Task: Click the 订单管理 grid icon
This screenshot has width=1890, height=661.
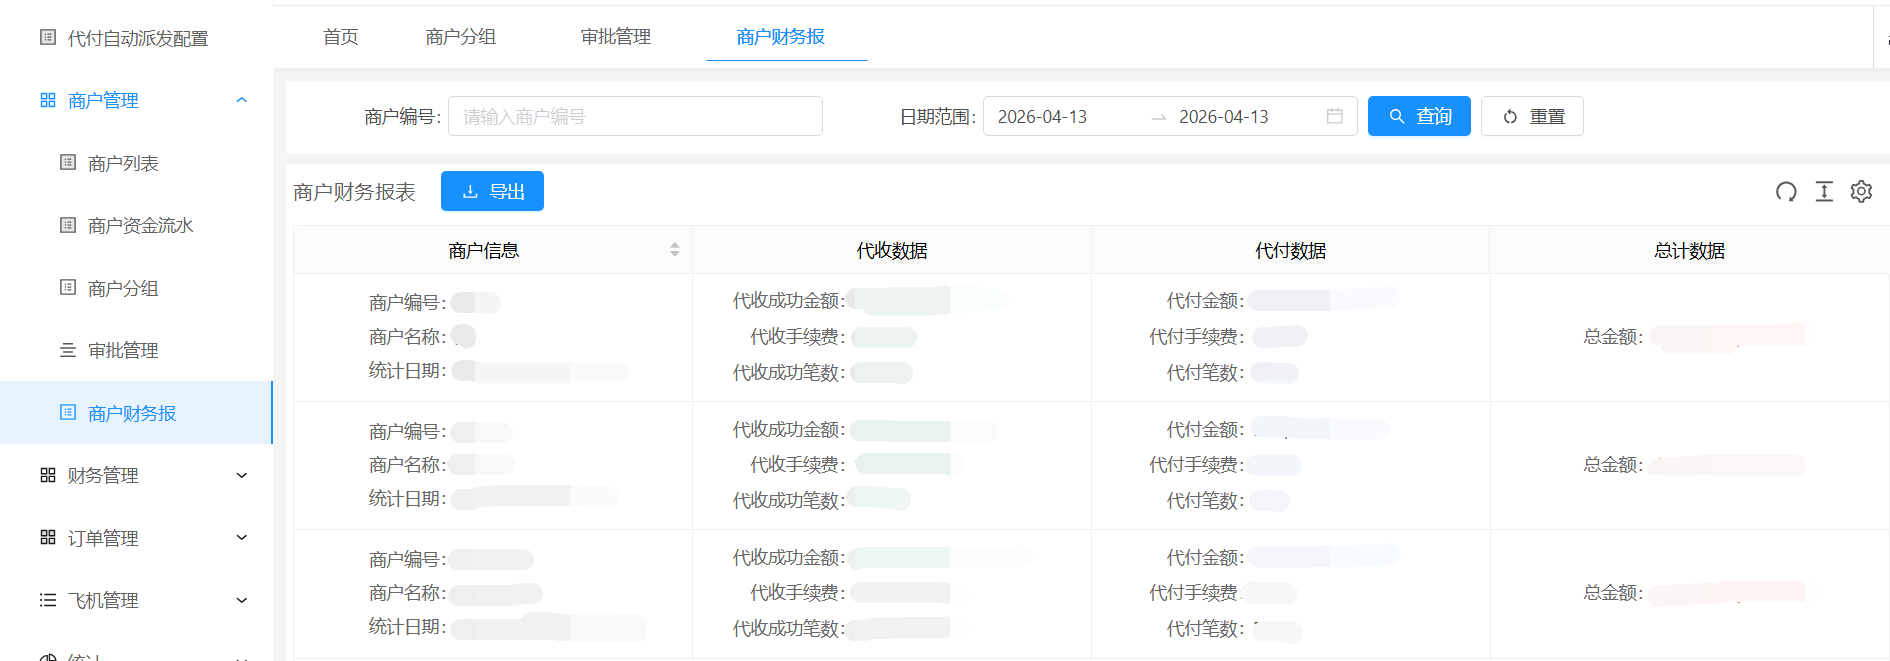Action: coord(47,537)
